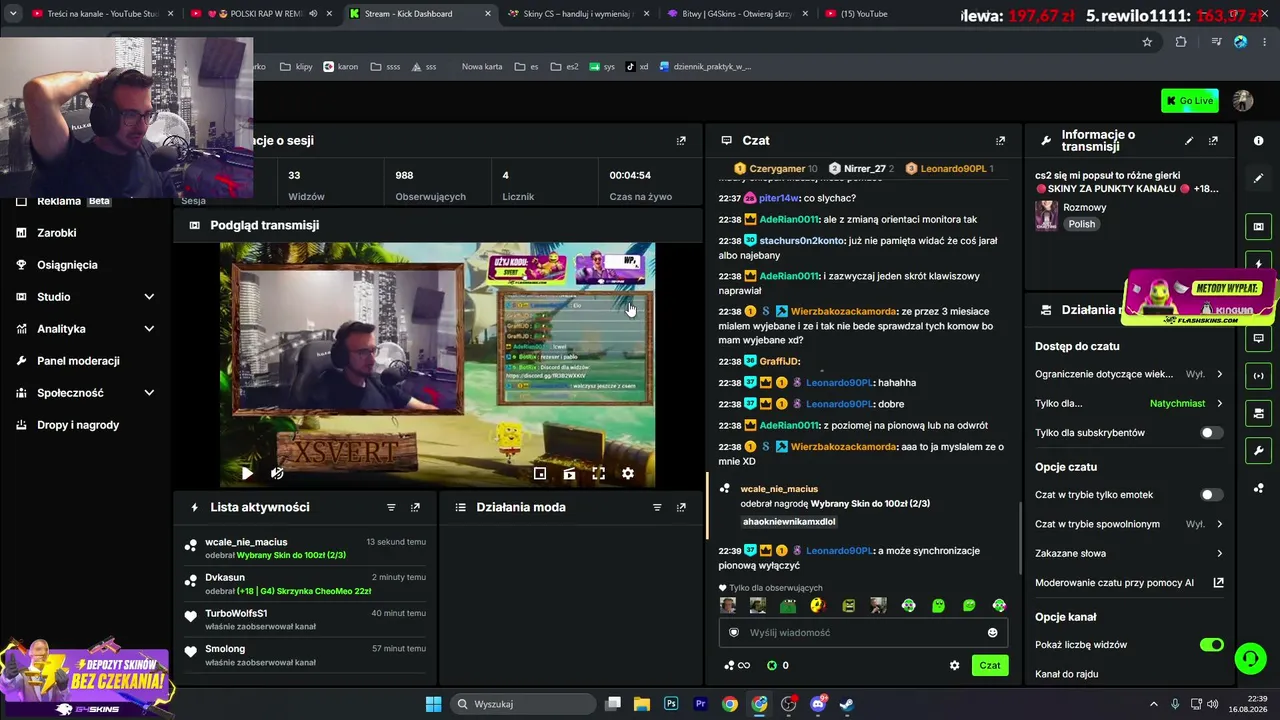Viewport: 1280px width, 720px height.
Task: Open Zakazane słowa settings
Action: [1129, 553]
